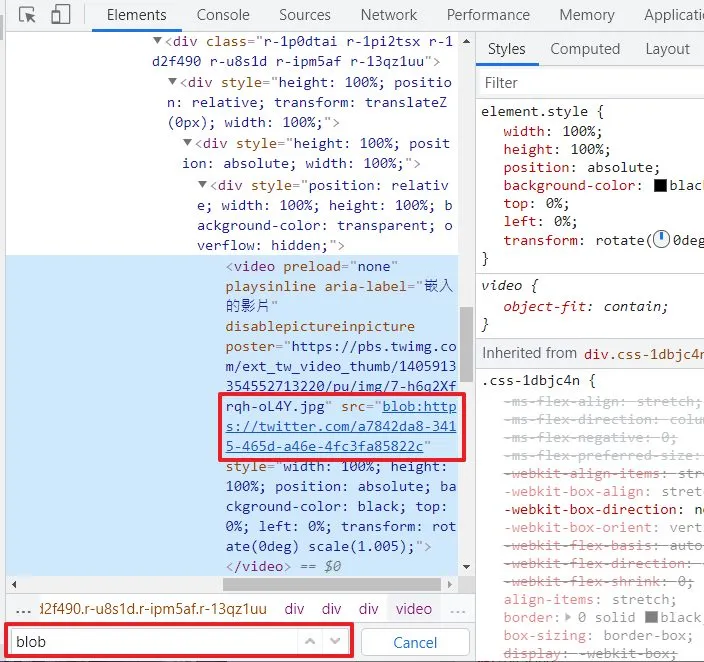
Task: Click vertical scrollbar up arrow
Action: tap(466, 41)
